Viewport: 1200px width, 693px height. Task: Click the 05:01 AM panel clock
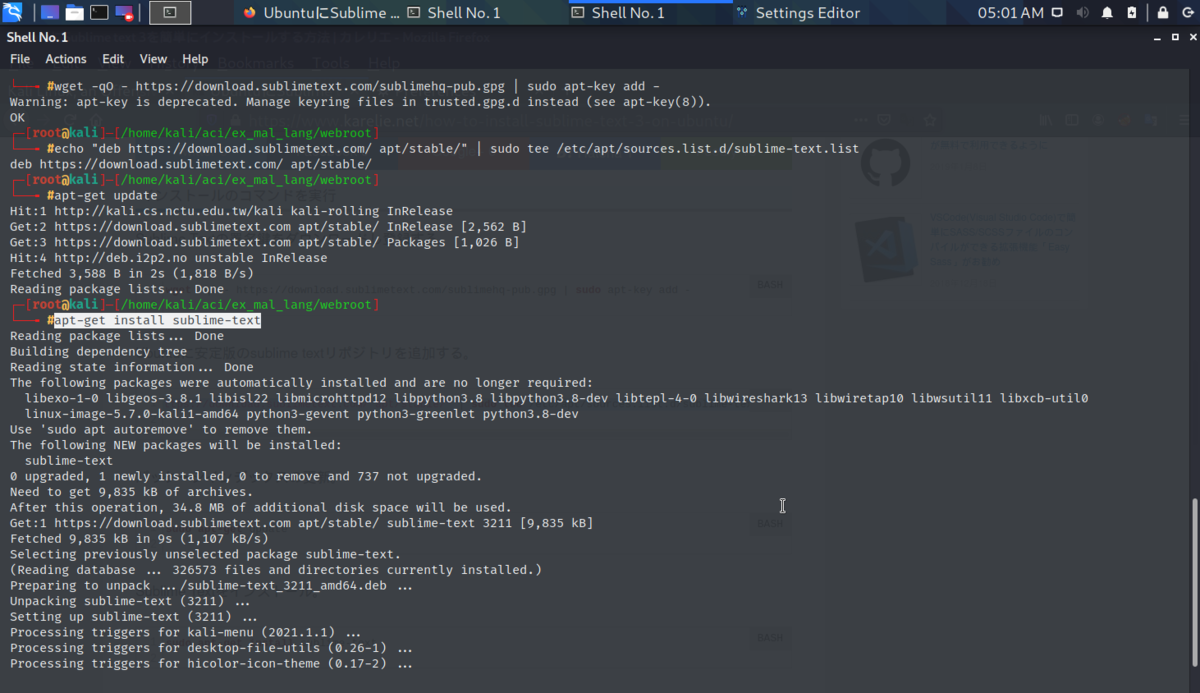(x=1010, y=13)
